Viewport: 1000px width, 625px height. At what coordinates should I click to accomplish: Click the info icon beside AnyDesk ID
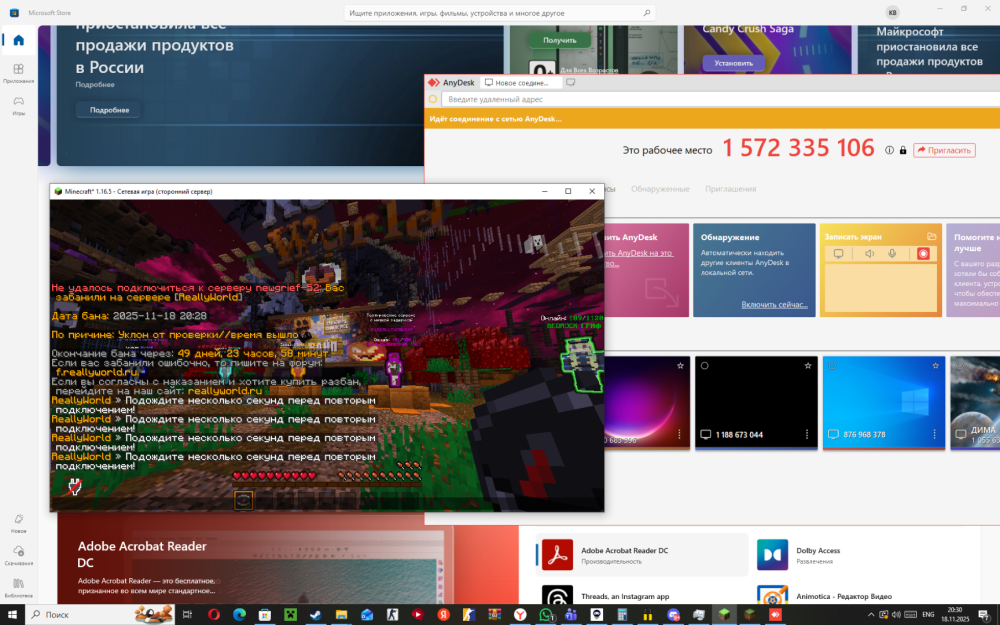tap(889, 150)
